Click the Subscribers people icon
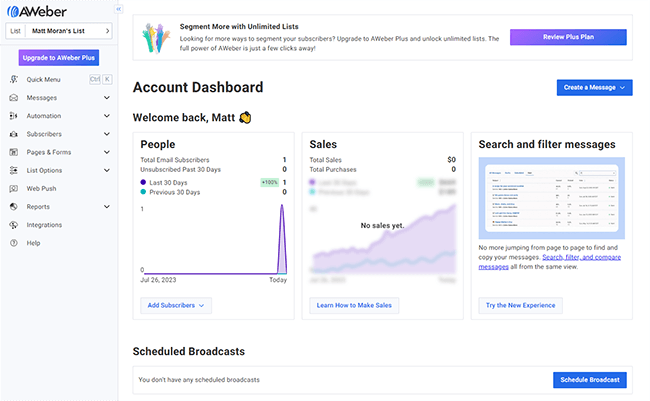 (13, 134)
